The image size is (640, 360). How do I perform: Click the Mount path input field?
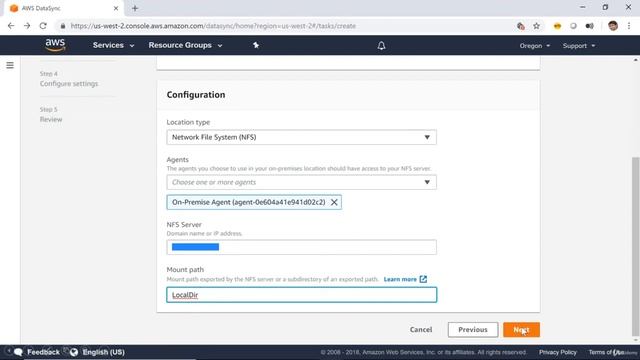(x=301, y=295)
